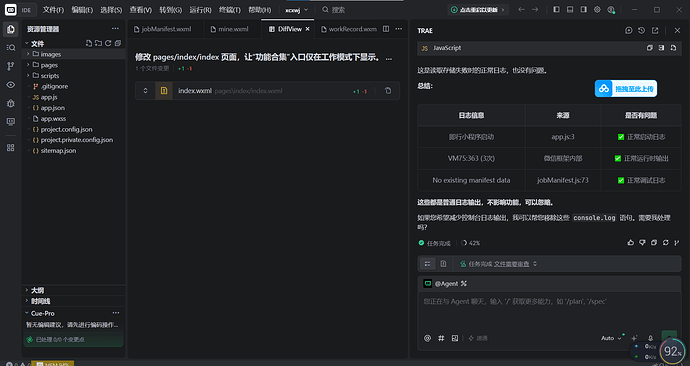The image size is (690, 366).
Task: Click the # reference icon in chat input
Action: pos(441,338)
